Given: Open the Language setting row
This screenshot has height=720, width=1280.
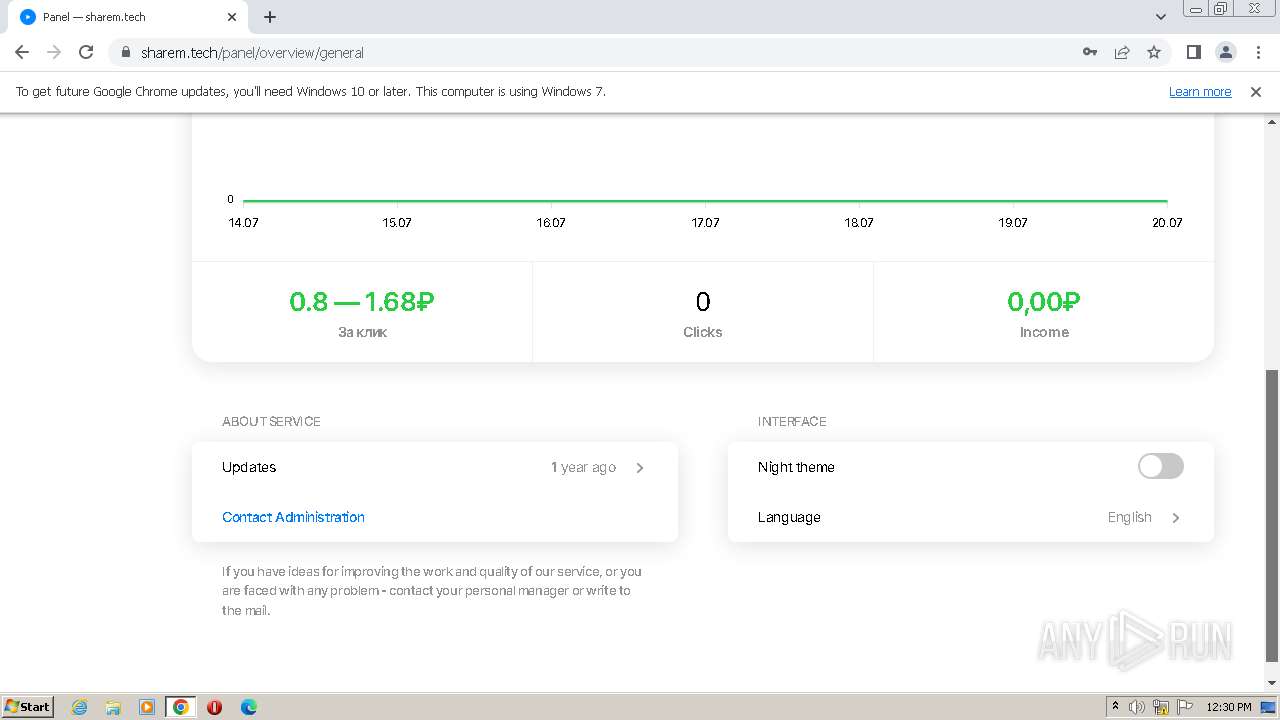Looking at the screenshot, I should 971,517.
